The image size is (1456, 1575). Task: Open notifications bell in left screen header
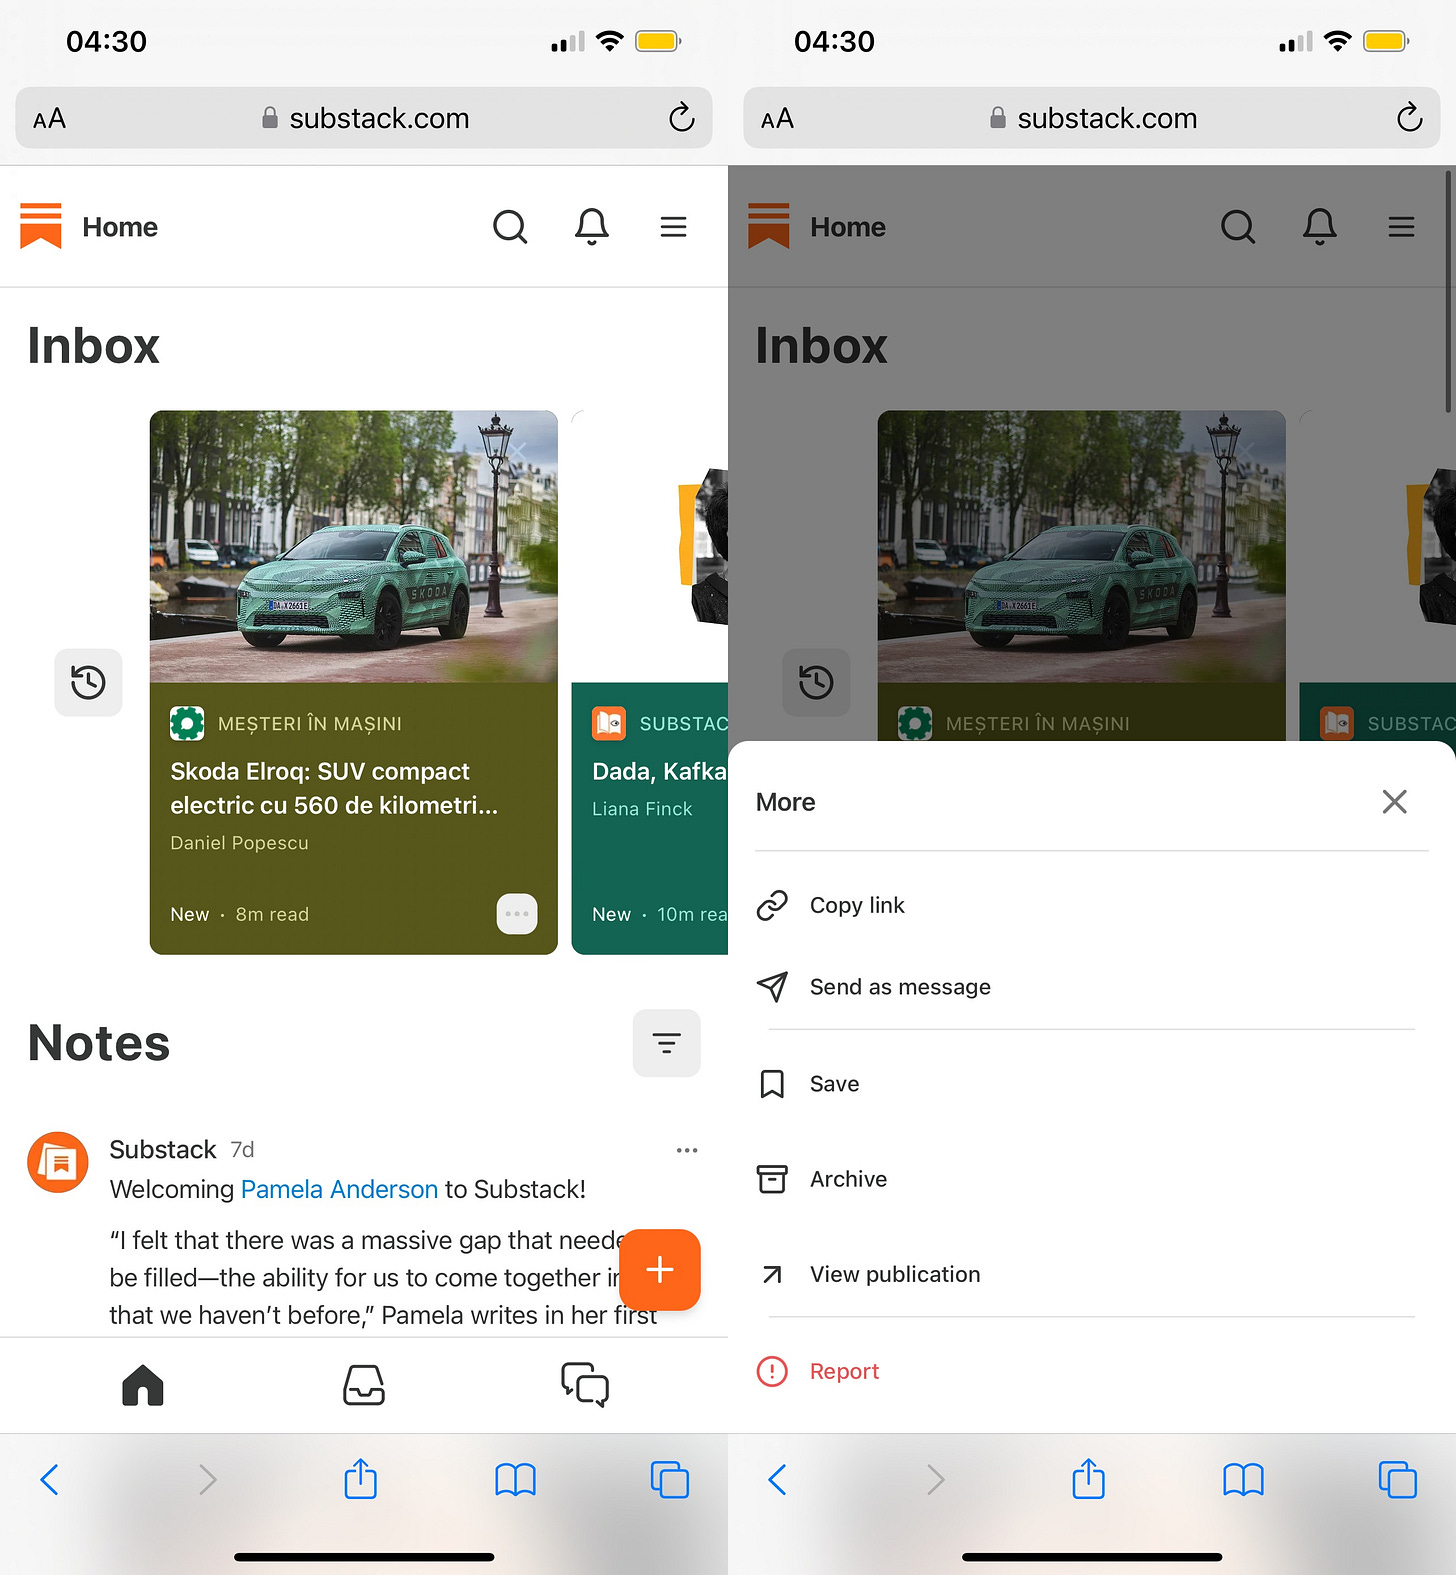point(592,227)
